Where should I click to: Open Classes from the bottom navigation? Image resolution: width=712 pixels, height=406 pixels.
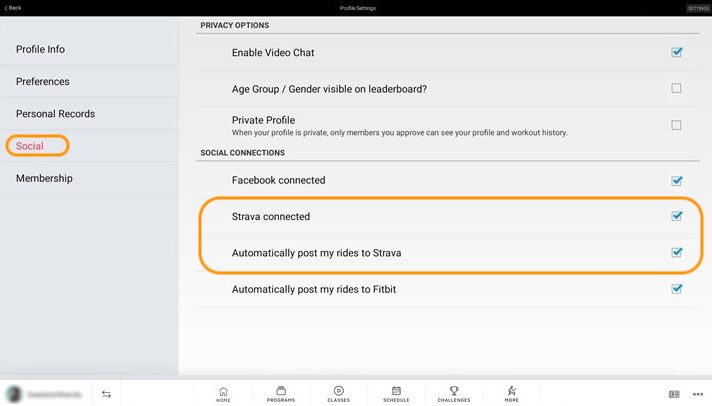pos(338,393)
